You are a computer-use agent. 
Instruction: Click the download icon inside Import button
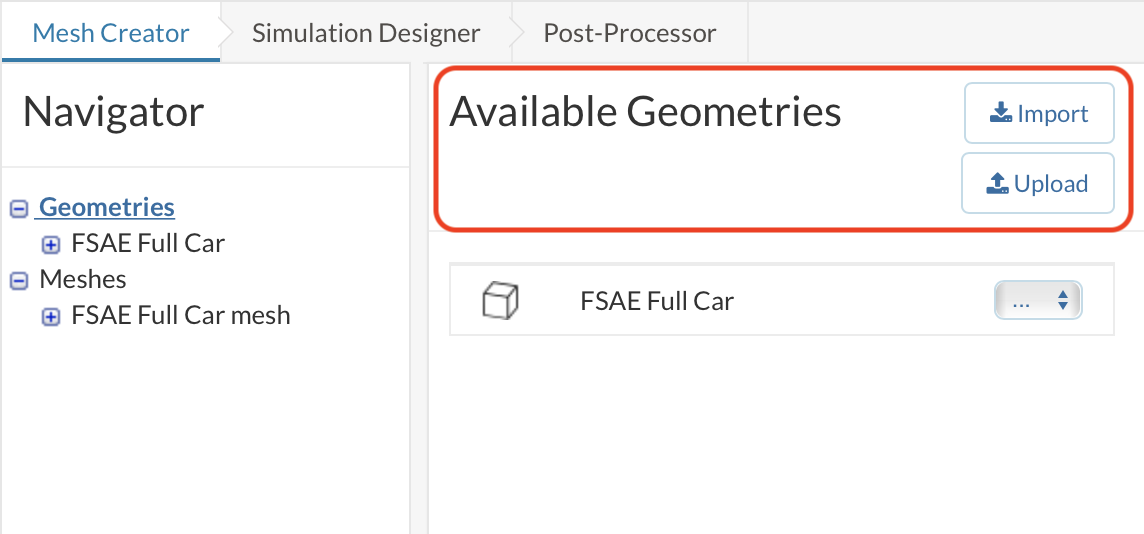1001,114
